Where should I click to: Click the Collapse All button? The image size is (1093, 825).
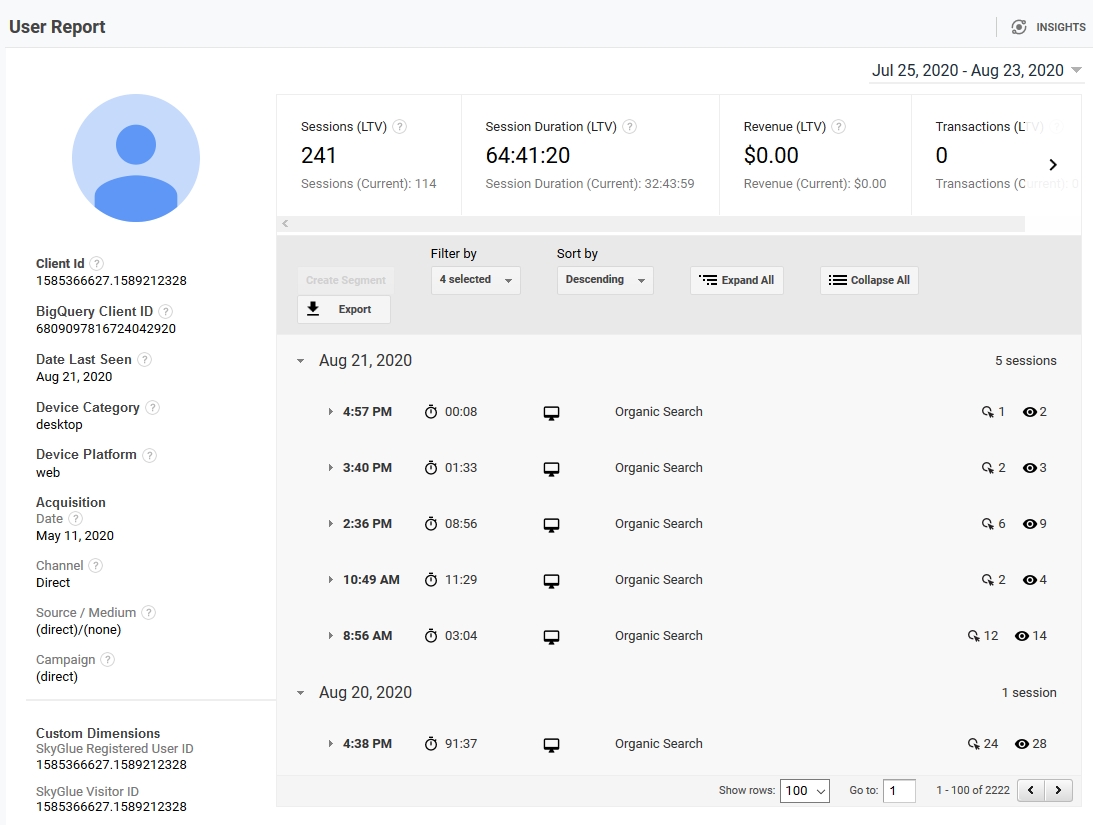[869, 280]
